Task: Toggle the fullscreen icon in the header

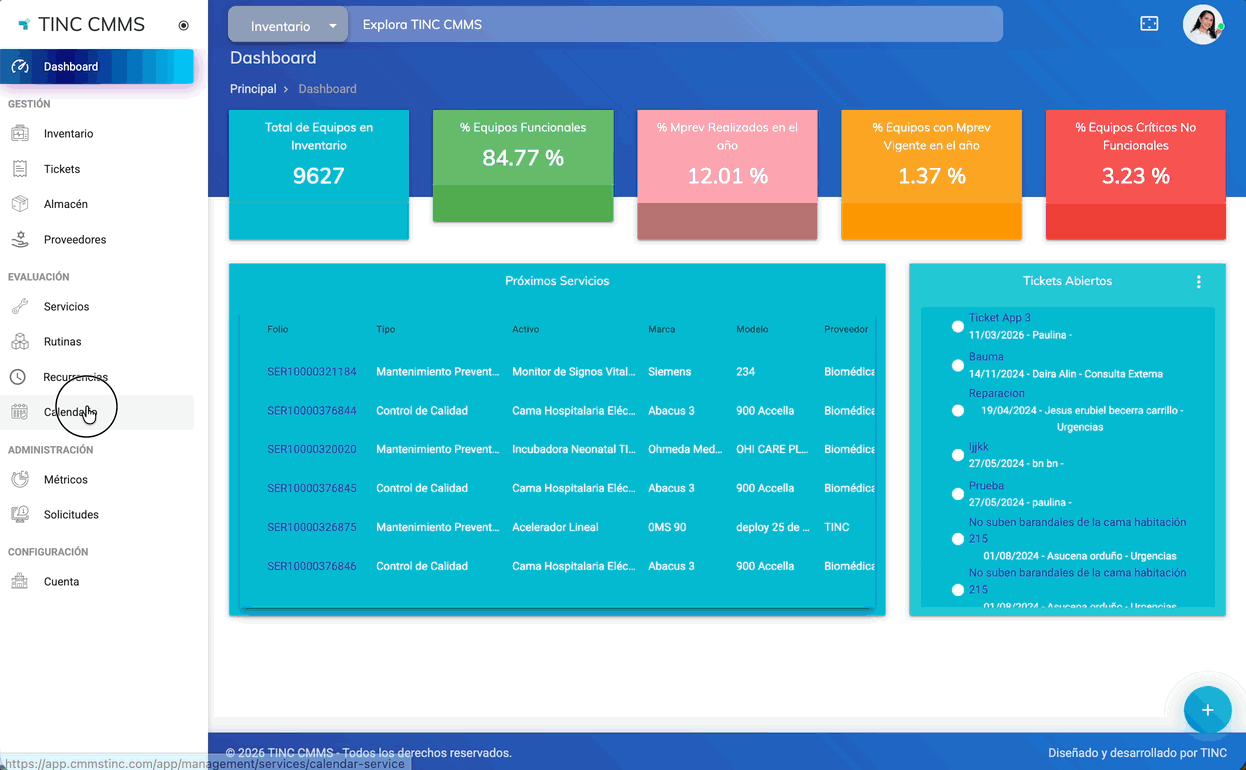Action: [1149, 24]
